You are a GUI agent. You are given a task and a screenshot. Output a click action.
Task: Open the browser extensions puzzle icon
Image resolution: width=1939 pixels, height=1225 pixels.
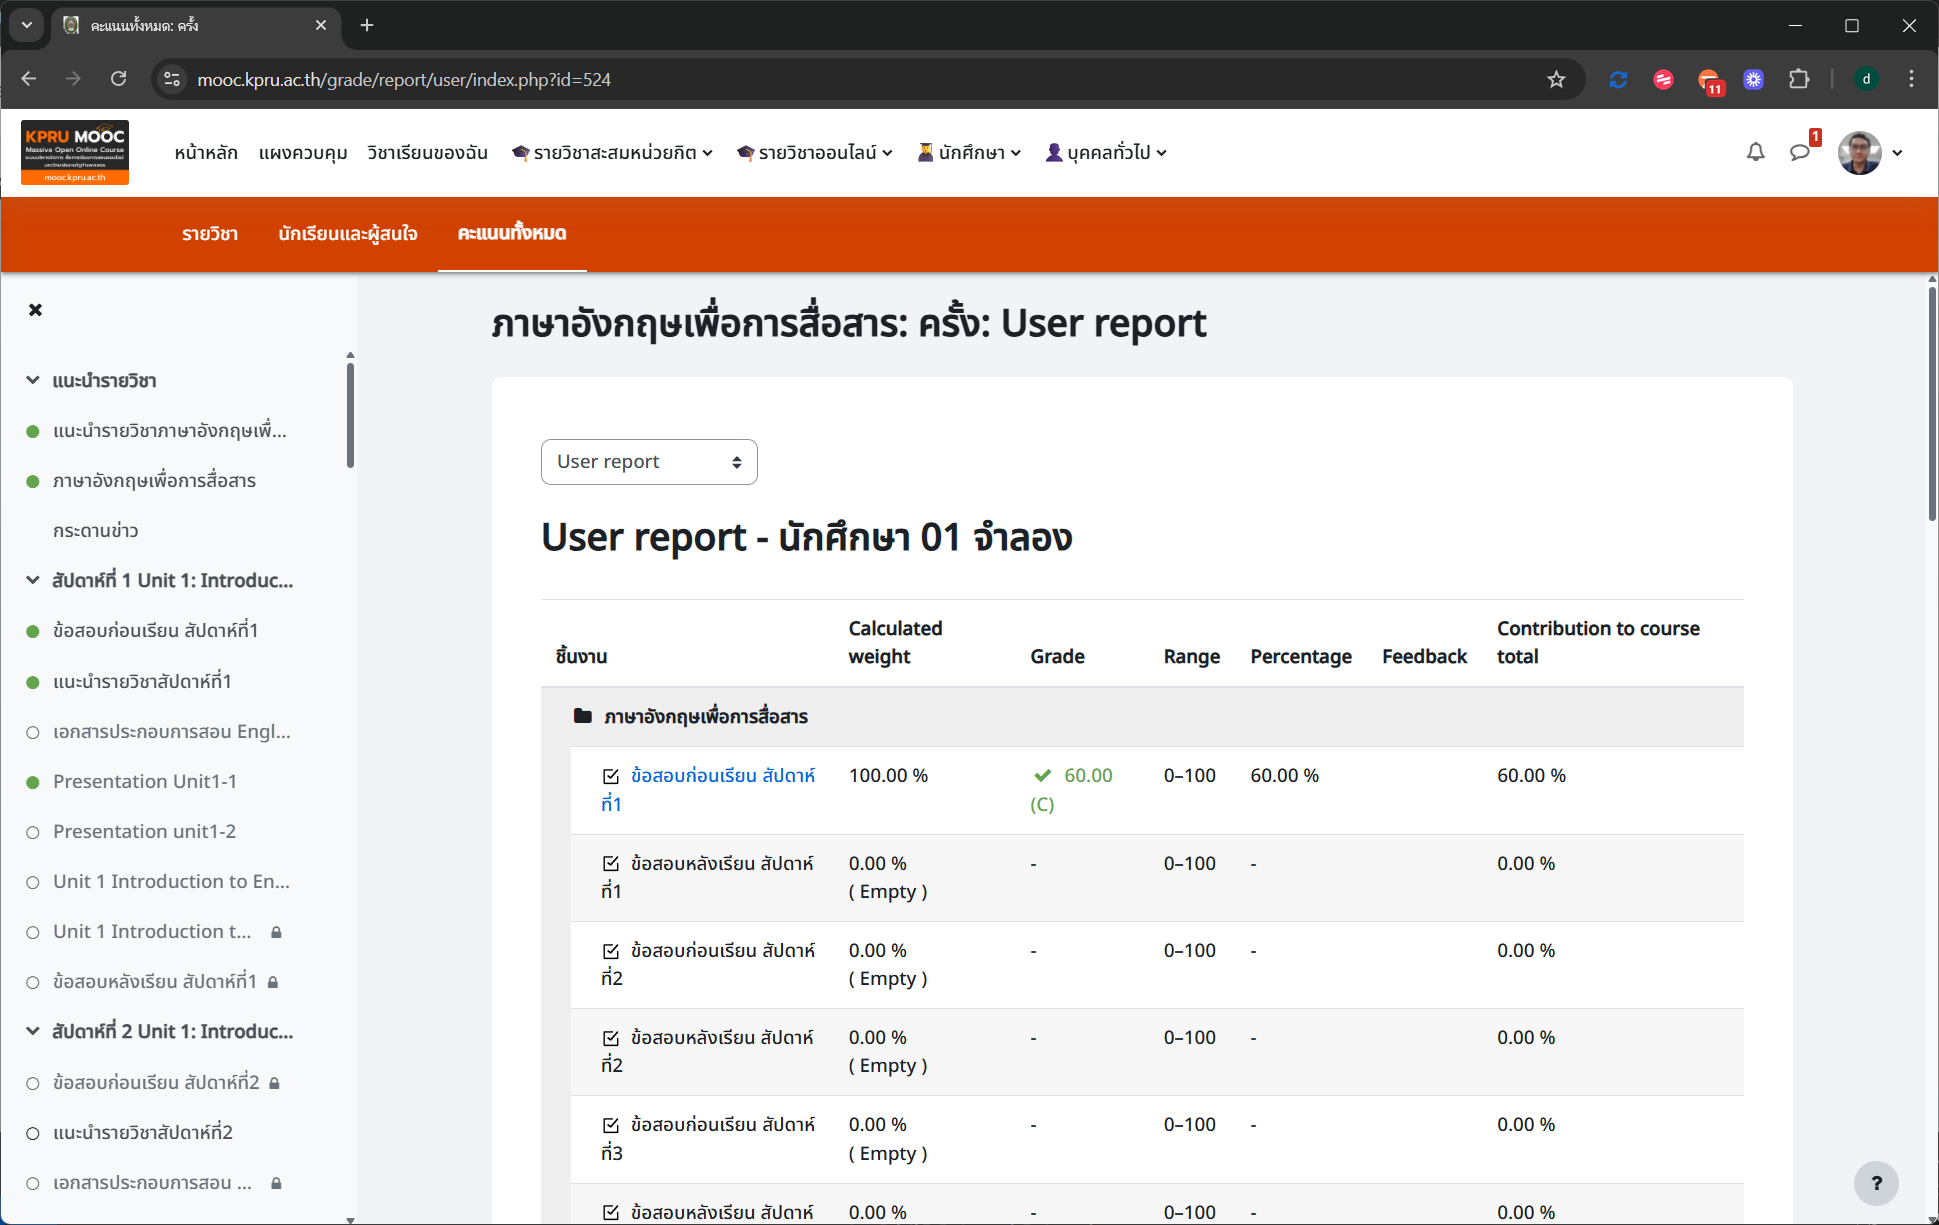[1799, 79]
